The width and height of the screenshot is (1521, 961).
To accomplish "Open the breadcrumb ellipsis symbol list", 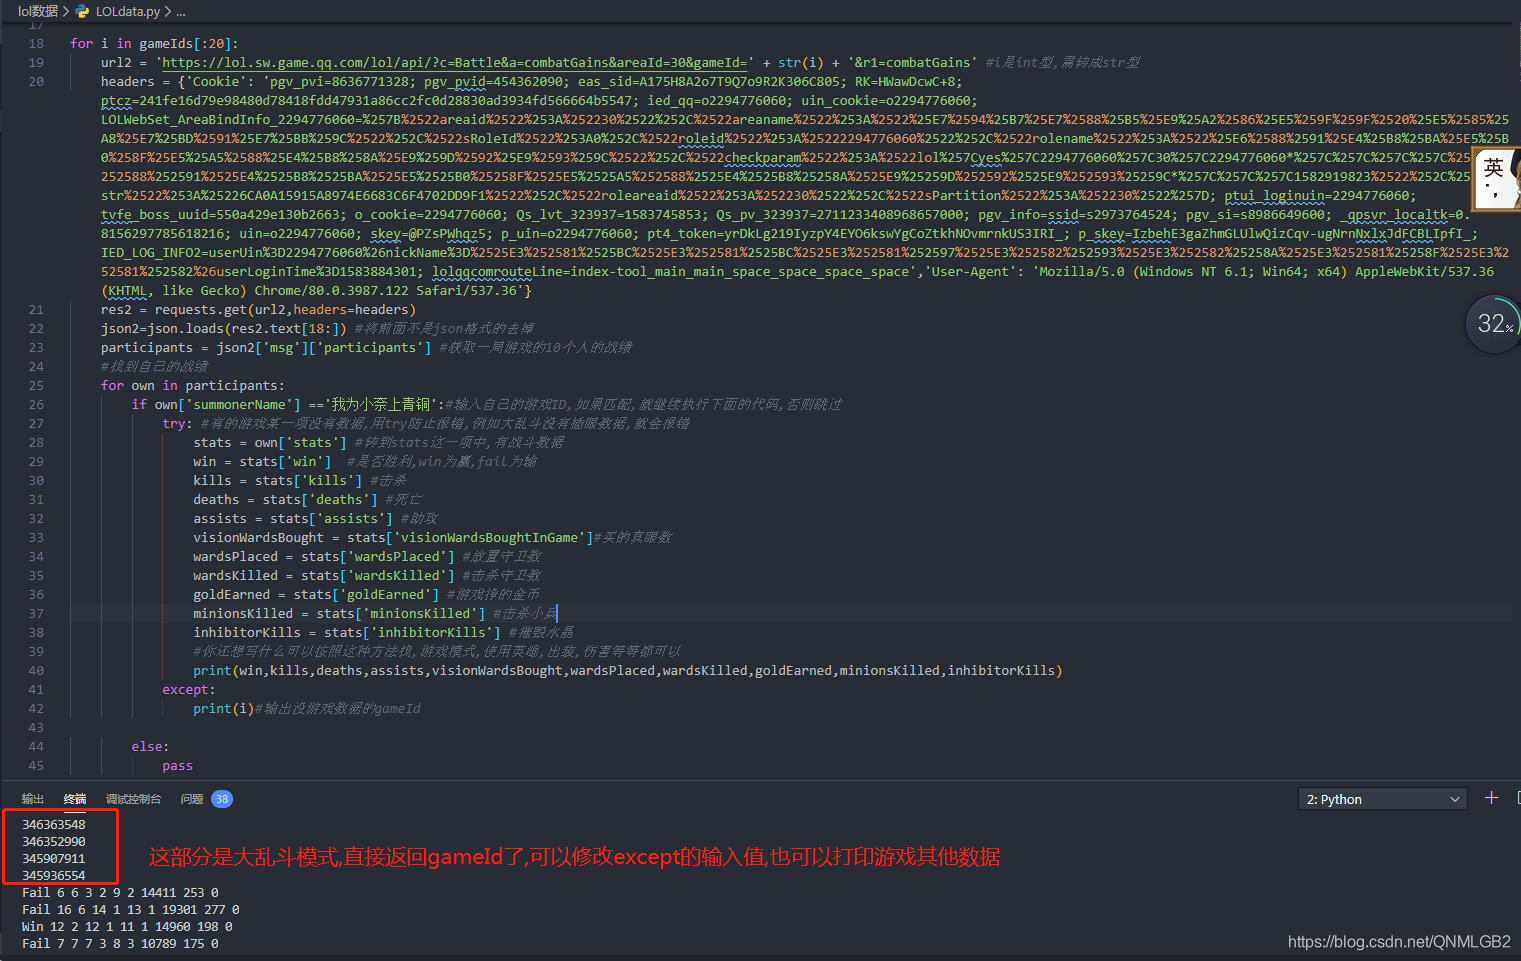I will coord(180,11).
